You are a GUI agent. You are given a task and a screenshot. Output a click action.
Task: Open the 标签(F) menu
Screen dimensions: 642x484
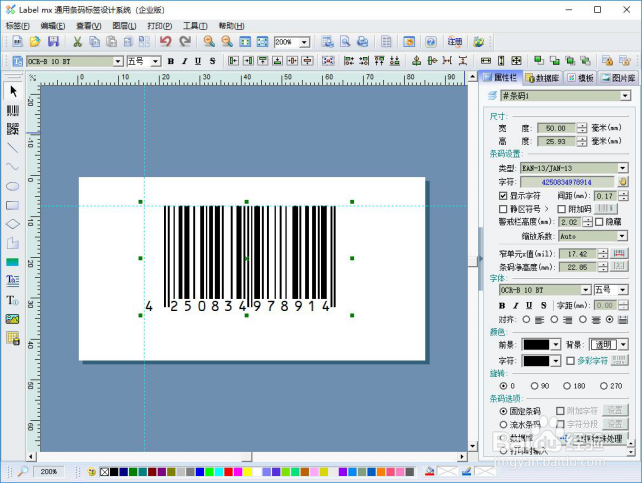coord(18,26)
